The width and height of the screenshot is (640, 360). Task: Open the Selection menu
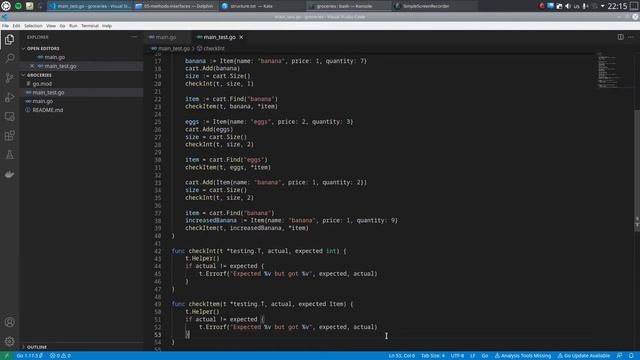click(x=33, y=26)
